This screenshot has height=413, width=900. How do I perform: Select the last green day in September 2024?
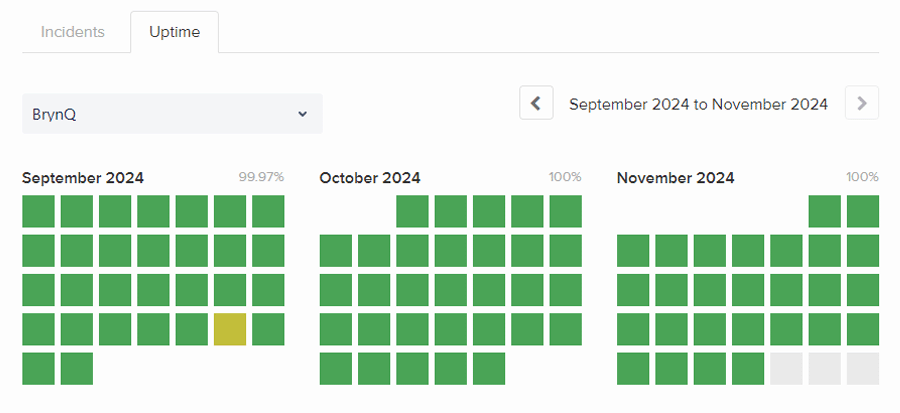[77, 368]
